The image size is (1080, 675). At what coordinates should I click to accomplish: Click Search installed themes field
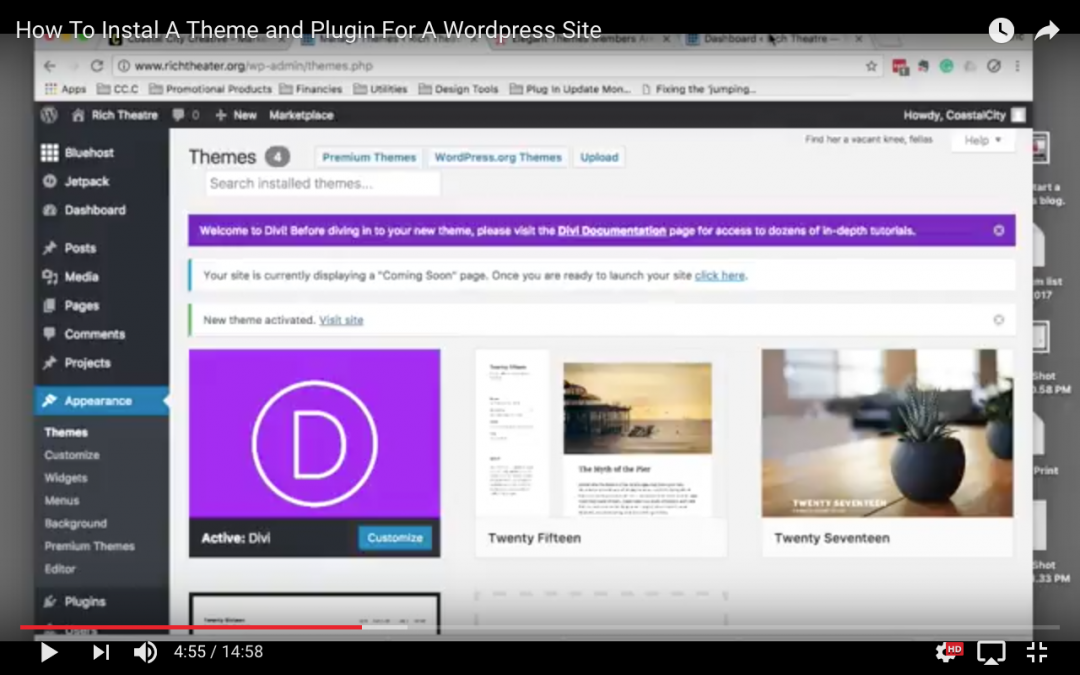[322, 184]
